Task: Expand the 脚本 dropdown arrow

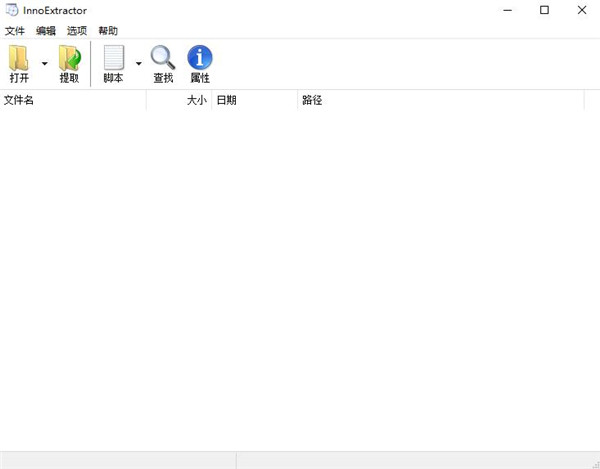Action: pos(139,64)
